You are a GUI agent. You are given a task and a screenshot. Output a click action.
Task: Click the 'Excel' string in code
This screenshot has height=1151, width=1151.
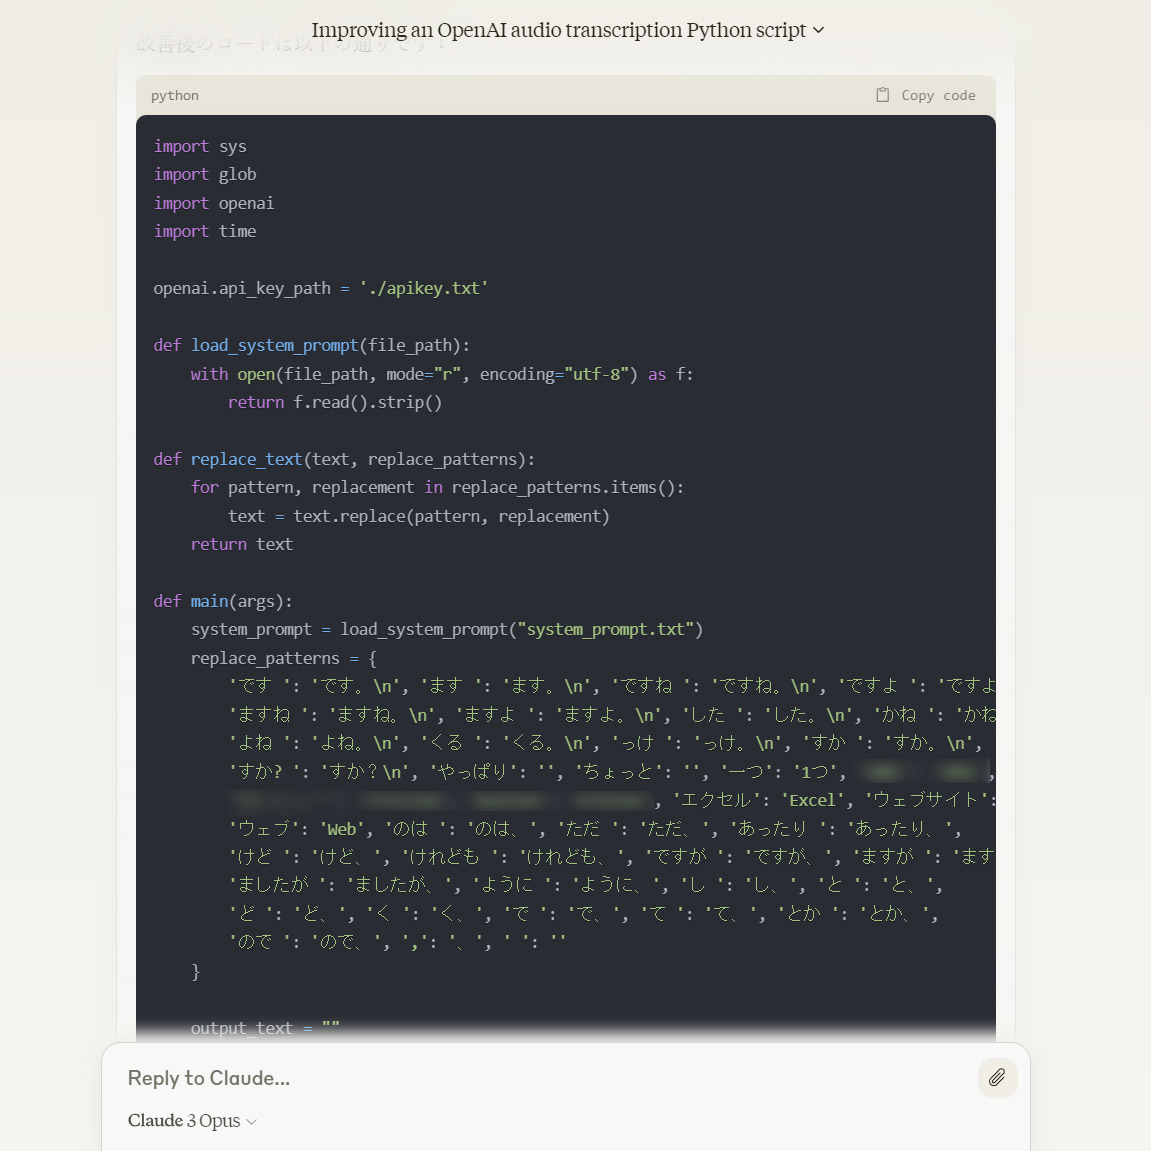click(812, 800)
